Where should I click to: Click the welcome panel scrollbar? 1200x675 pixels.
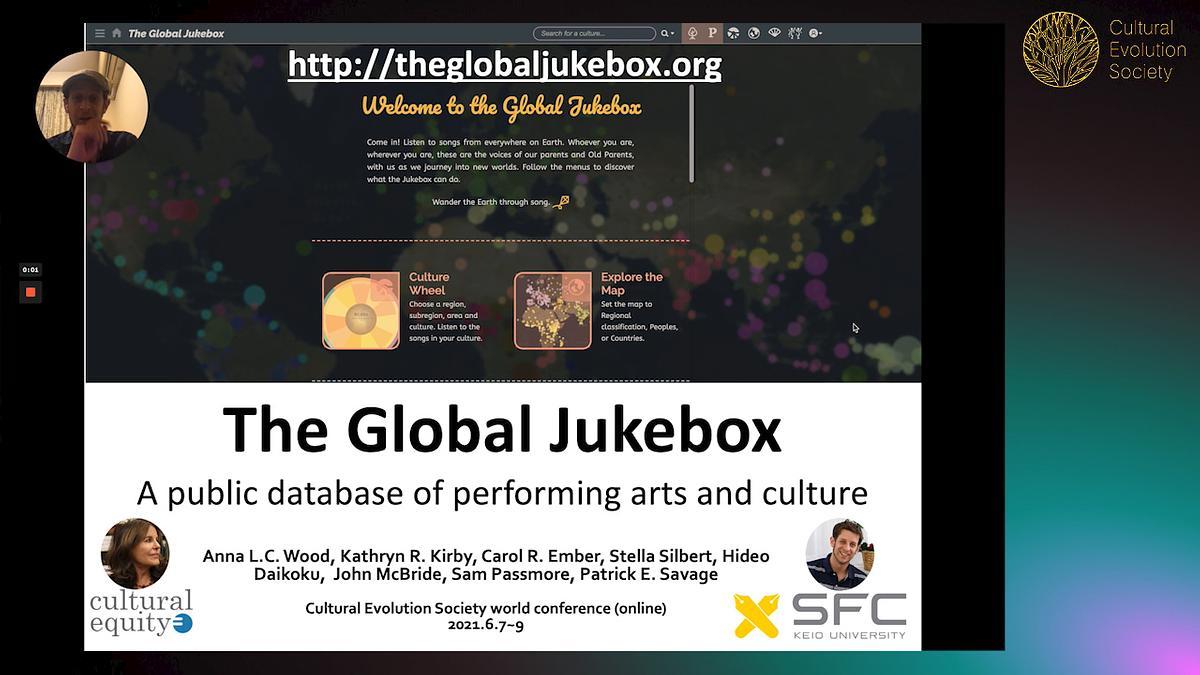pyautogui.click(x=691, y=134)
